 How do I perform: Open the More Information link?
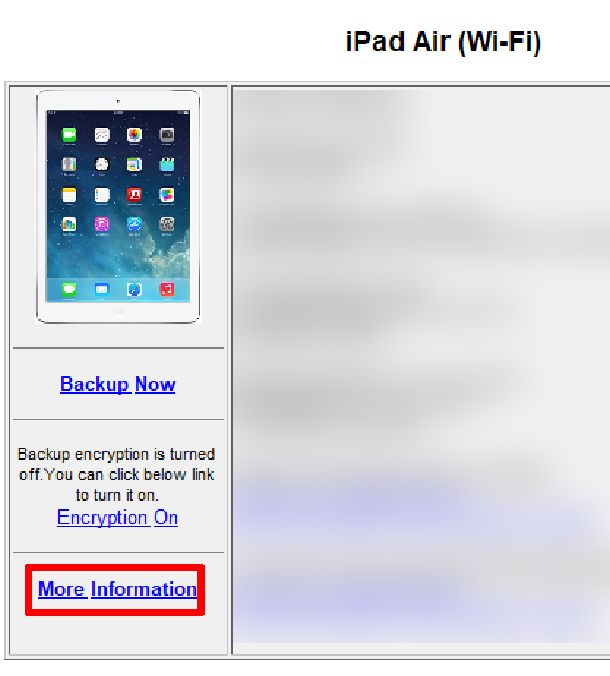117,589
